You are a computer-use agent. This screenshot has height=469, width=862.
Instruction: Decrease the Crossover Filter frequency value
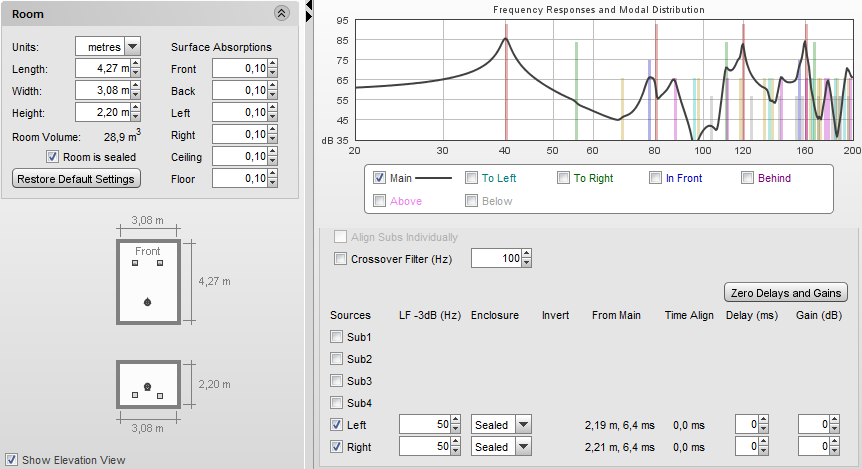[527, 264]
